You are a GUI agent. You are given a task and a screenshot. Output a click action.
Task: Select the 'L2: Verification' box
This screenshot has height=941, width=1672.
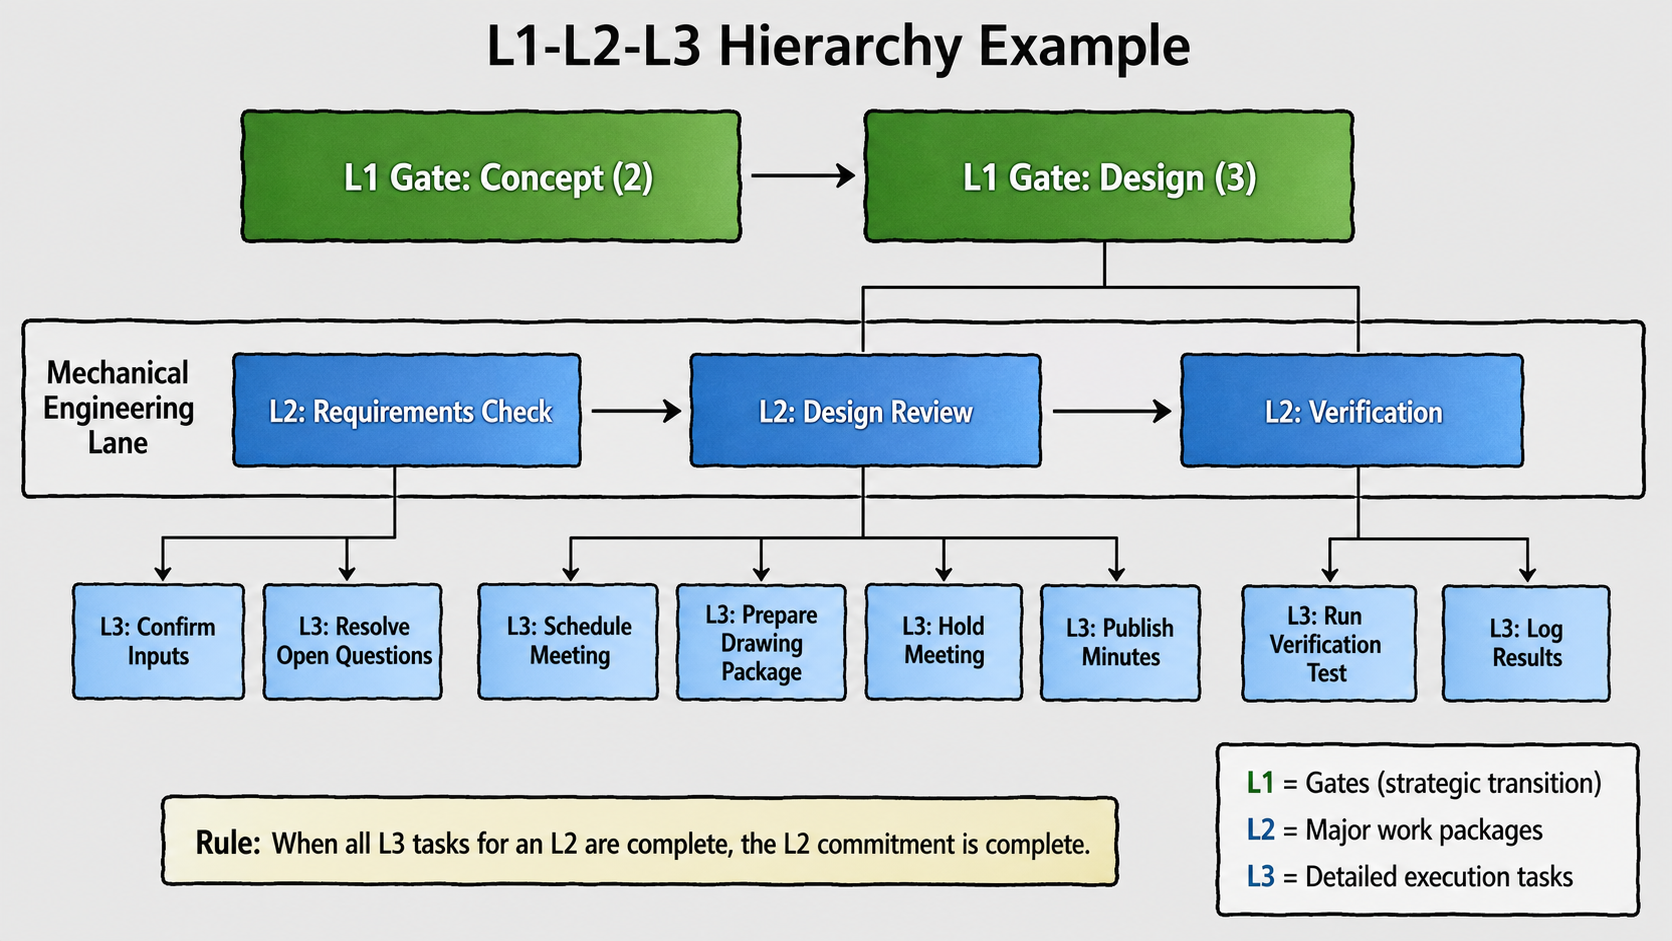pos(1352,410)
